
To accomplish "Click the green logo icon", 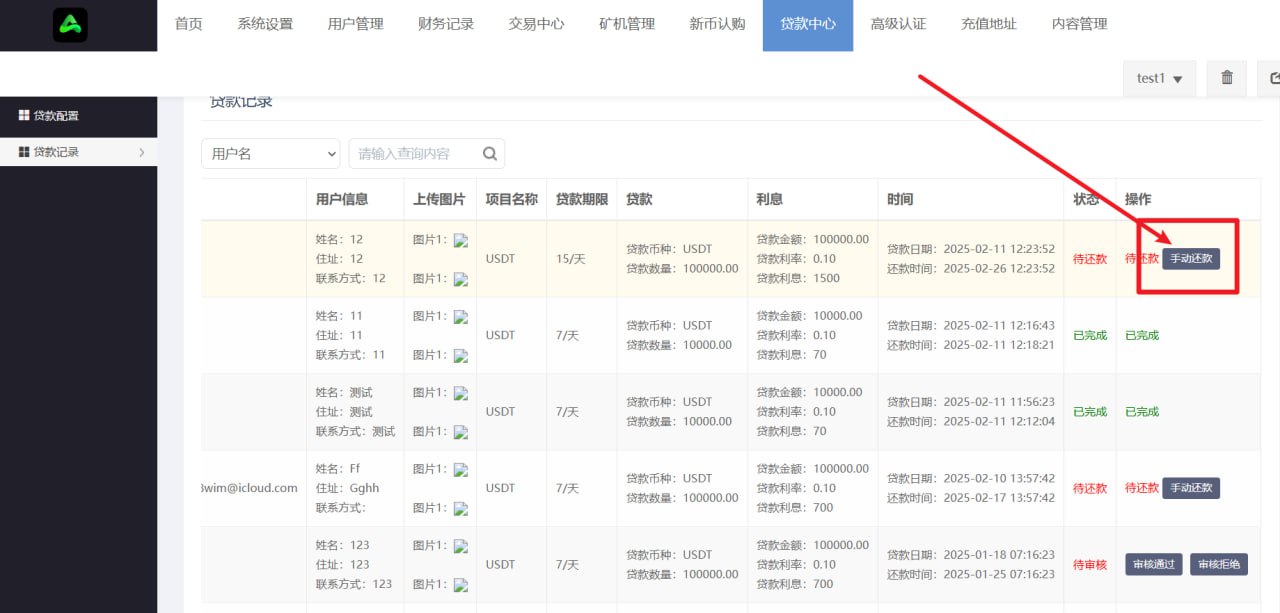I will pyautogui.click(x=71, y=25).
